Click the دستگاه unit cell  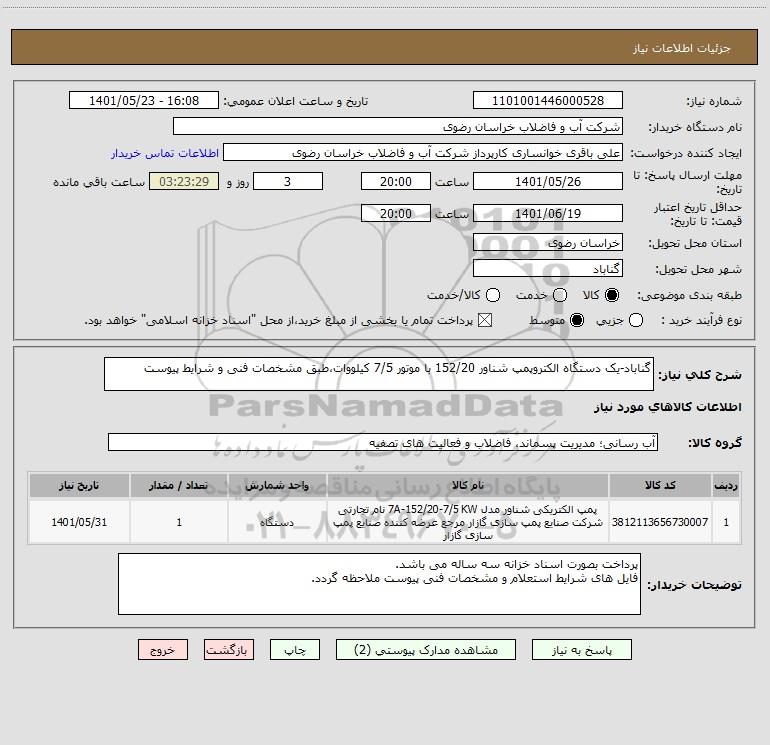point(277,522)
